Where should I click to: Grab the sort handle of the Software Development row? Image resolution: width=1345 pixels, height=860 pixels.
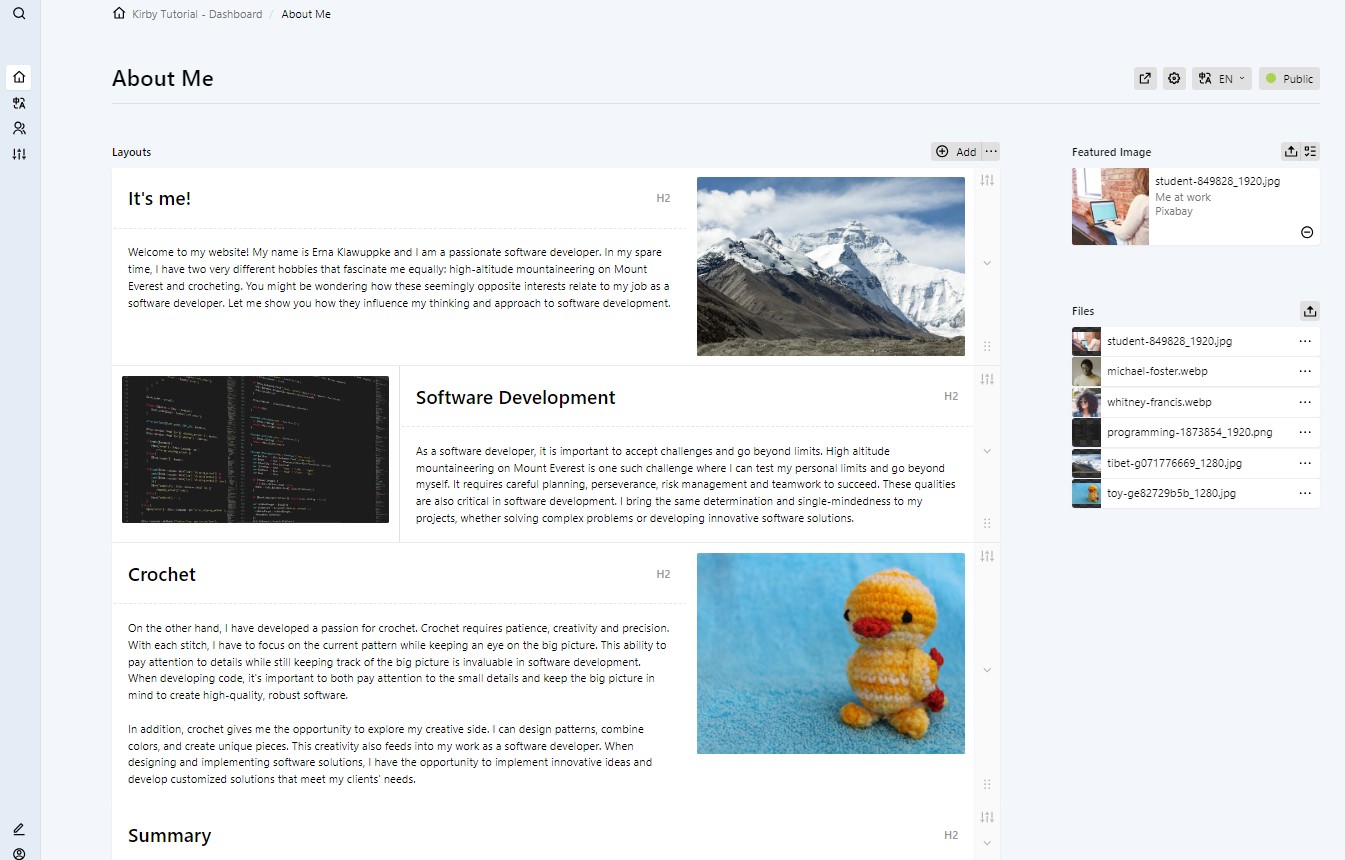pos(987,523)
